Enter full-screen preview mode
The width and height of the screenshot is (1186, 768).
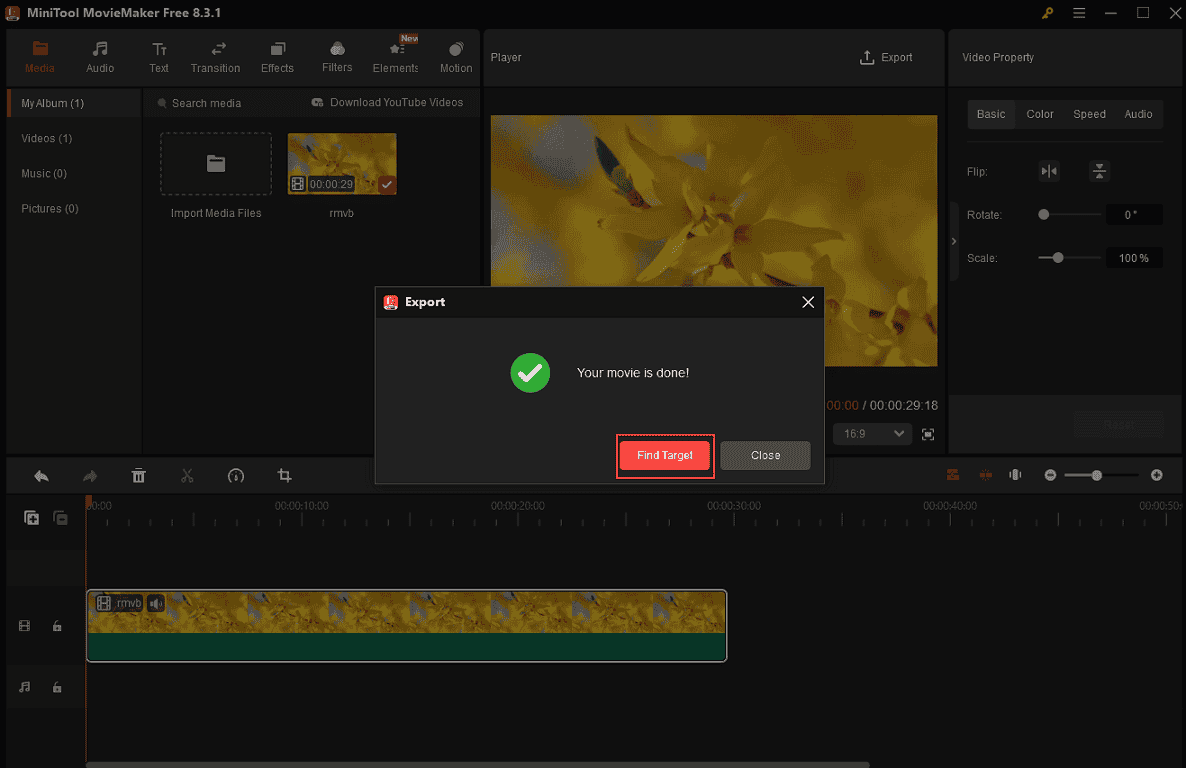pos(927,433)
